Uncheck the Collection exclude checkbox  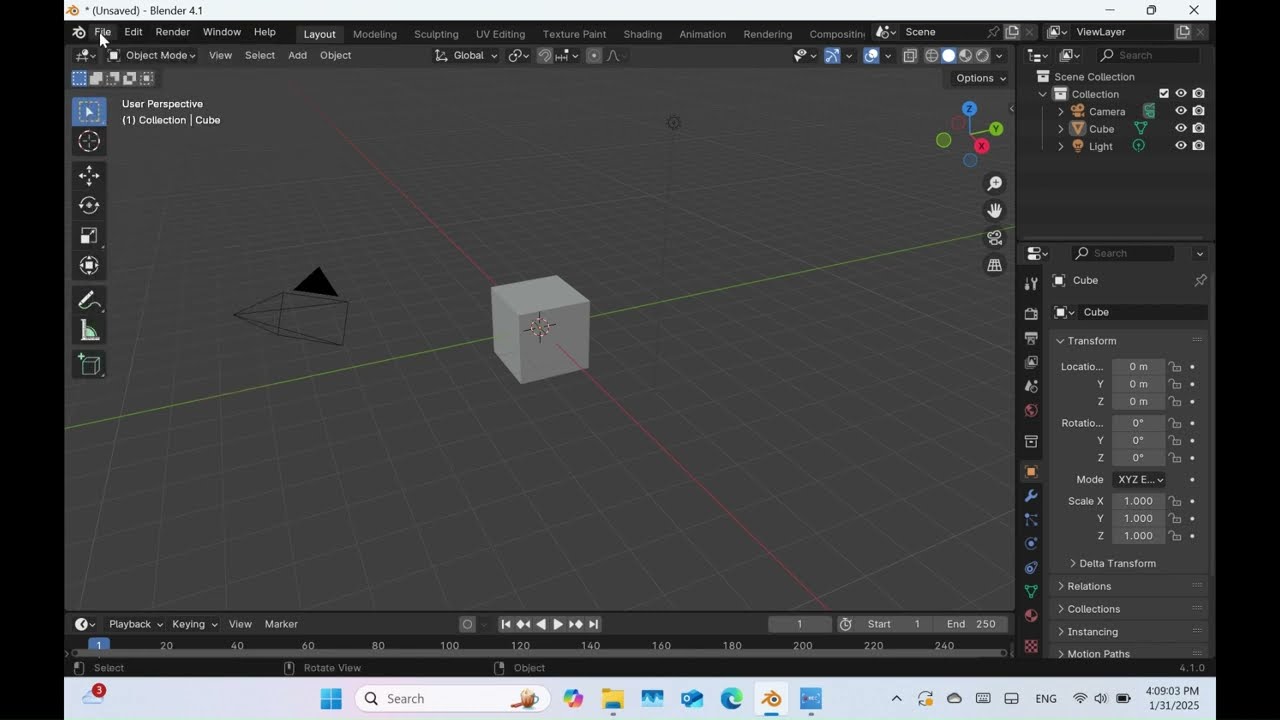click(1163, 94)
